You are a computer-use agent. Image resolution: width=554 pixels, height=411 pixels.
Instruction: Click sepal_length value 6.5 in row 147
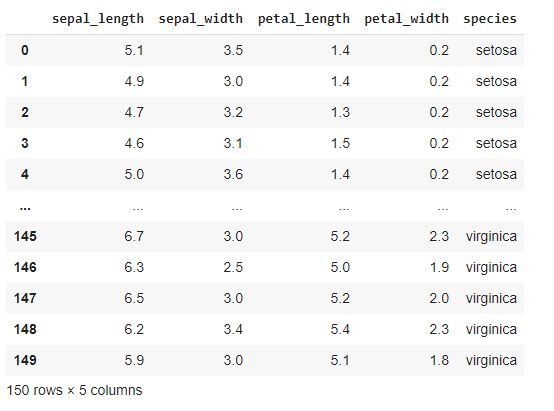pyautogui.click(x=134, y=298)
